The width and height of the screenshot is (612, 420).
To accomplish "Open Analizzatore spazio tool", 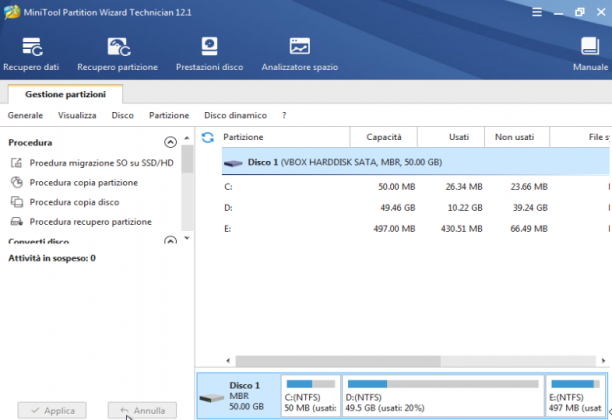I will point(300,54).
